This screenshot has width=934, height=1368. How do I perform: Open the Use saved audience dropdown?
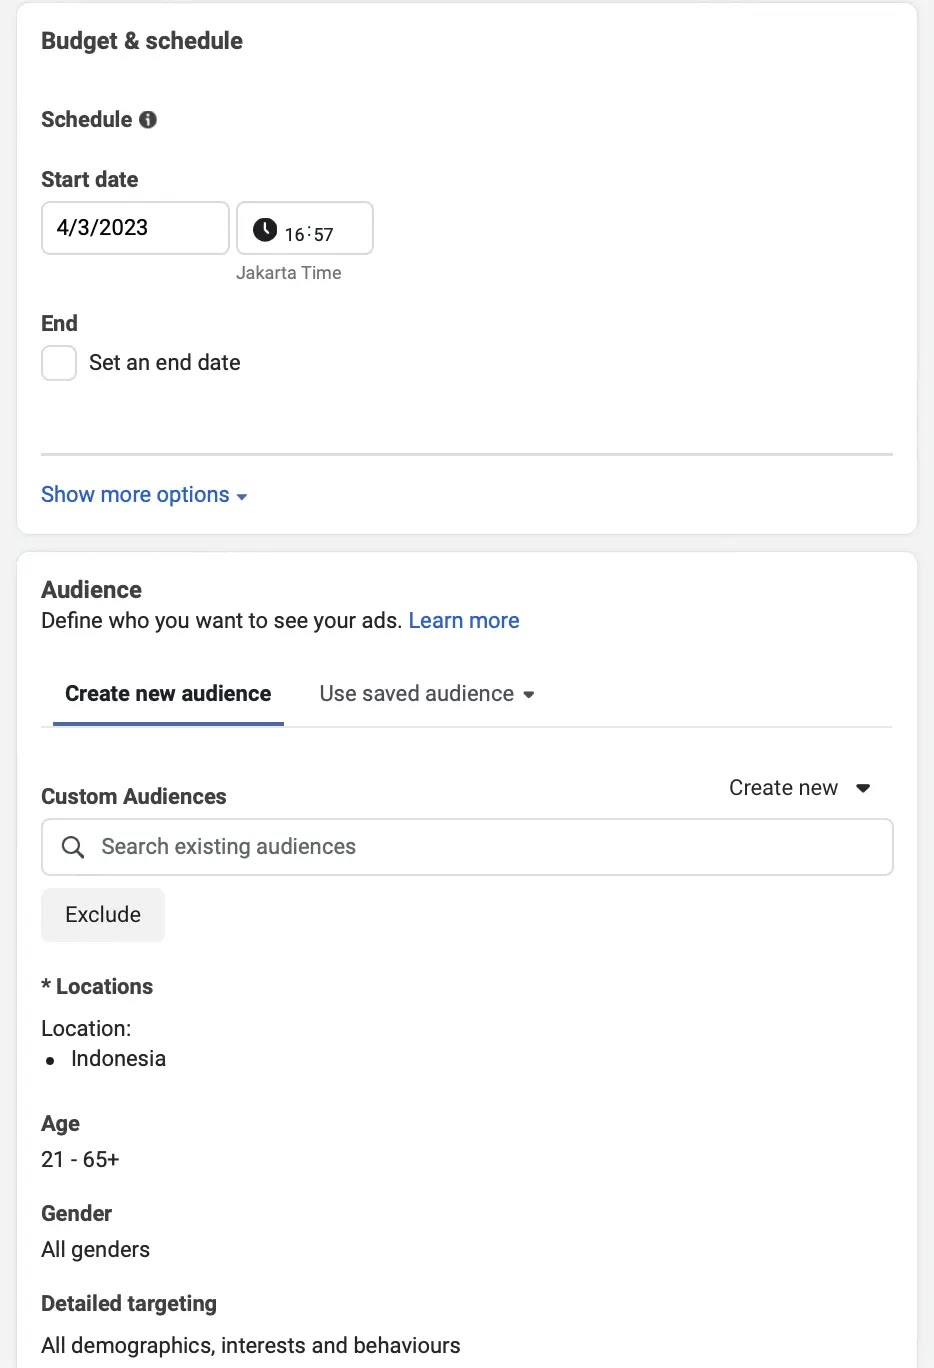[x=417, y=694]
